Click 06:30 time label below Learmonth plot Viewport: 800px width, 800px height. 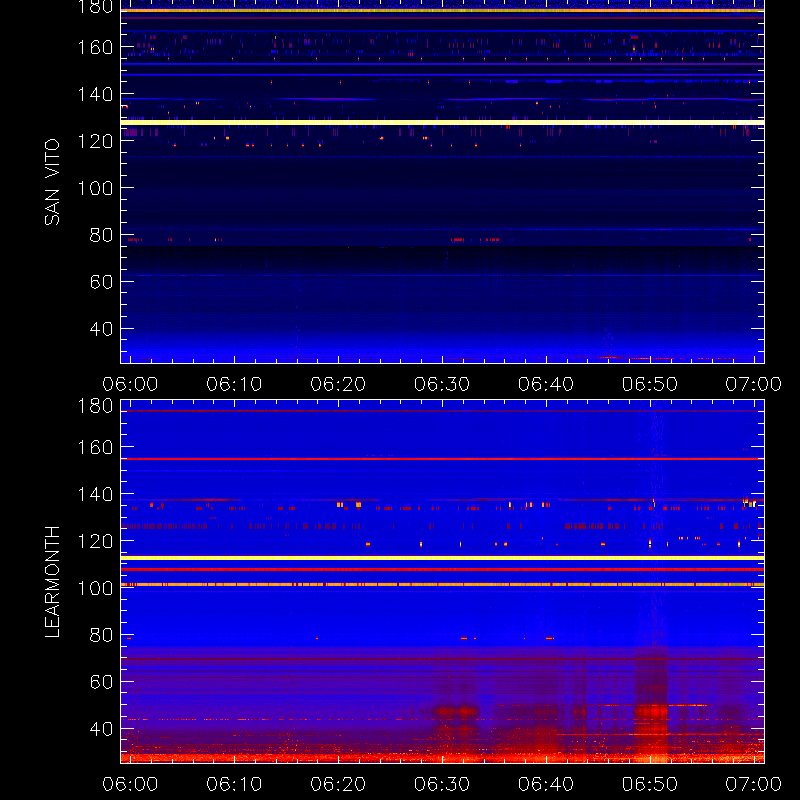coord(442,784)
